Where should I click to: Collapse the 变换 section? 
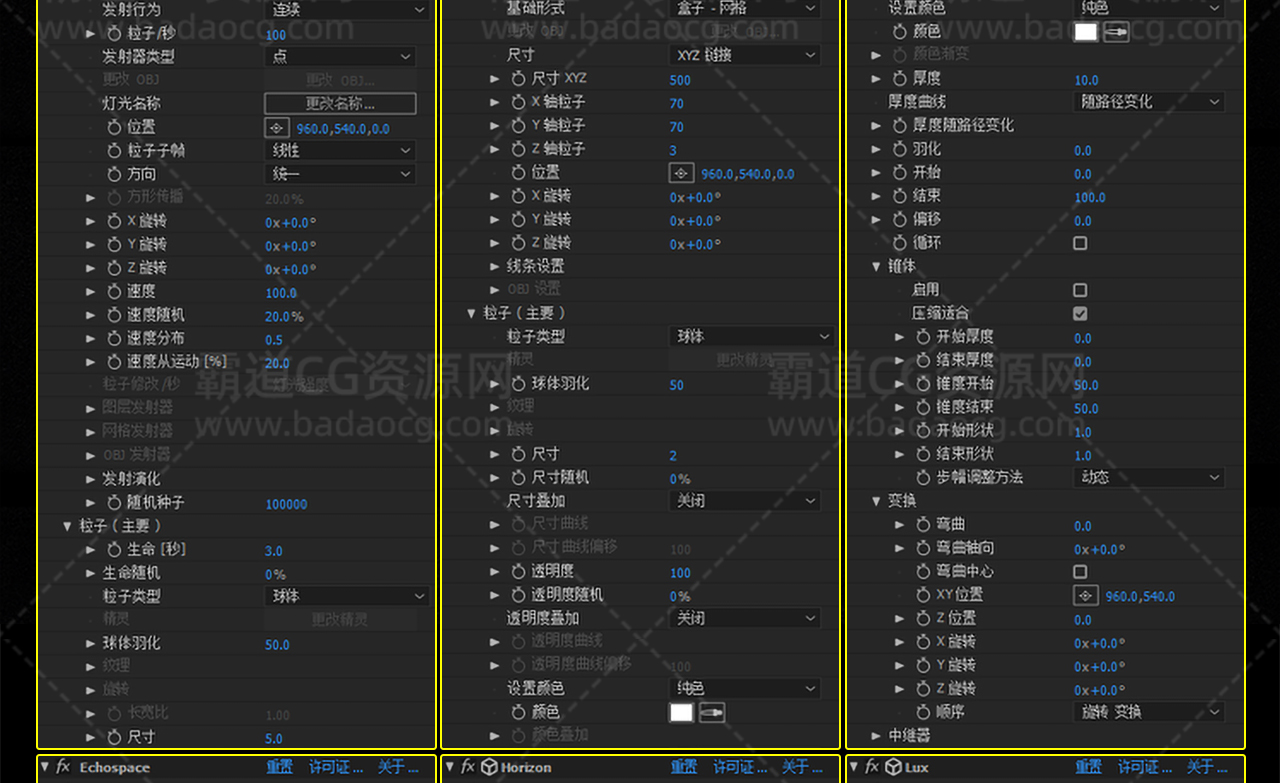click(877, 501)
